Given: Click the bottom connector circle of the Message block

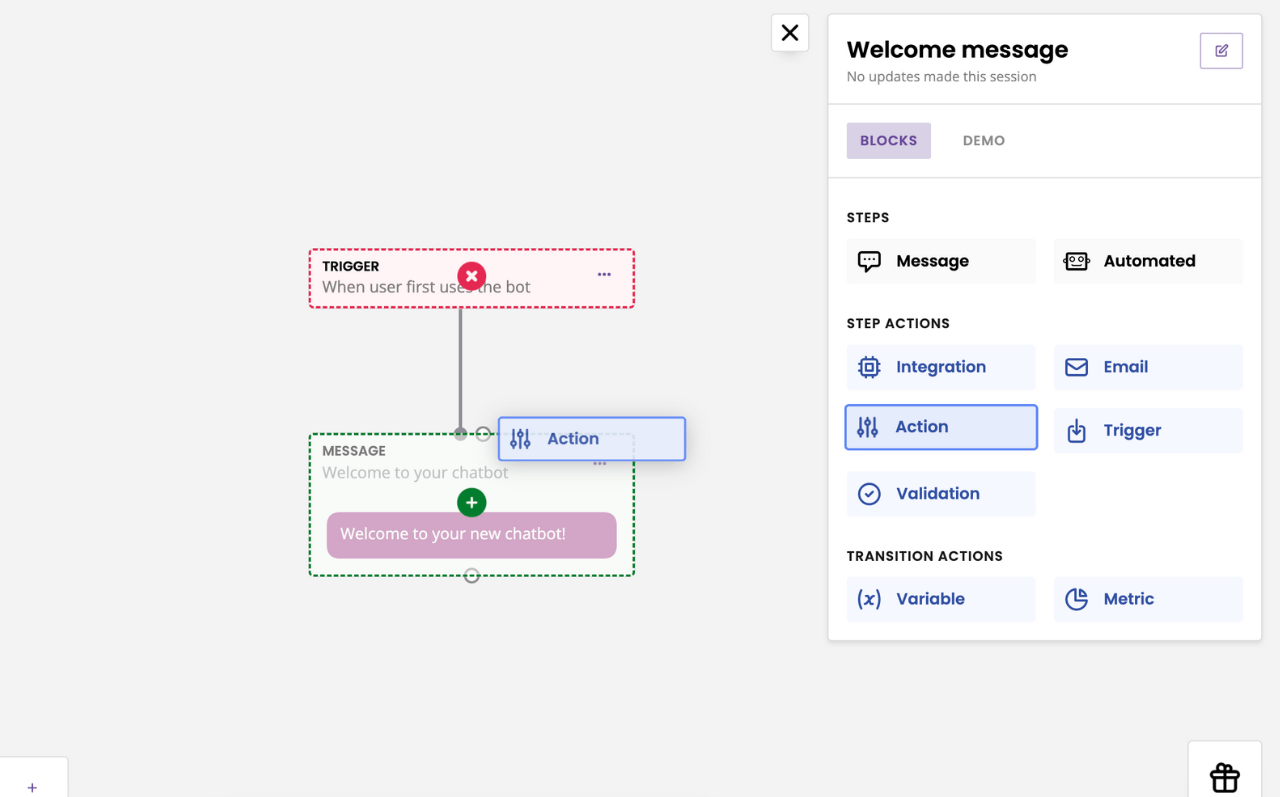Looking at the screenshot, I should tap(471, 576).
